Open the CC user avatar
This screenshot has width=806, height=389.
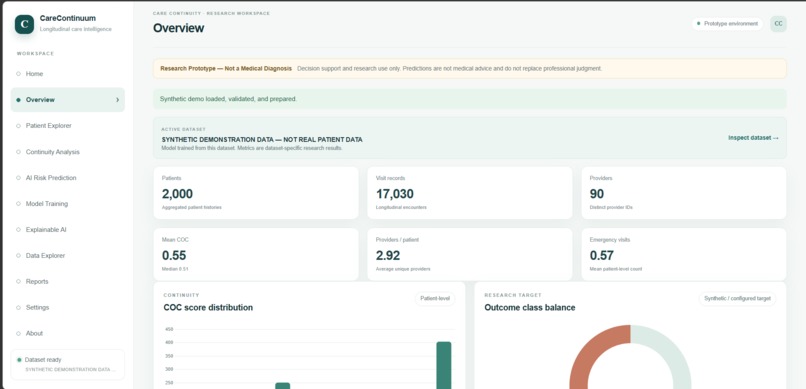coord(778,24)
